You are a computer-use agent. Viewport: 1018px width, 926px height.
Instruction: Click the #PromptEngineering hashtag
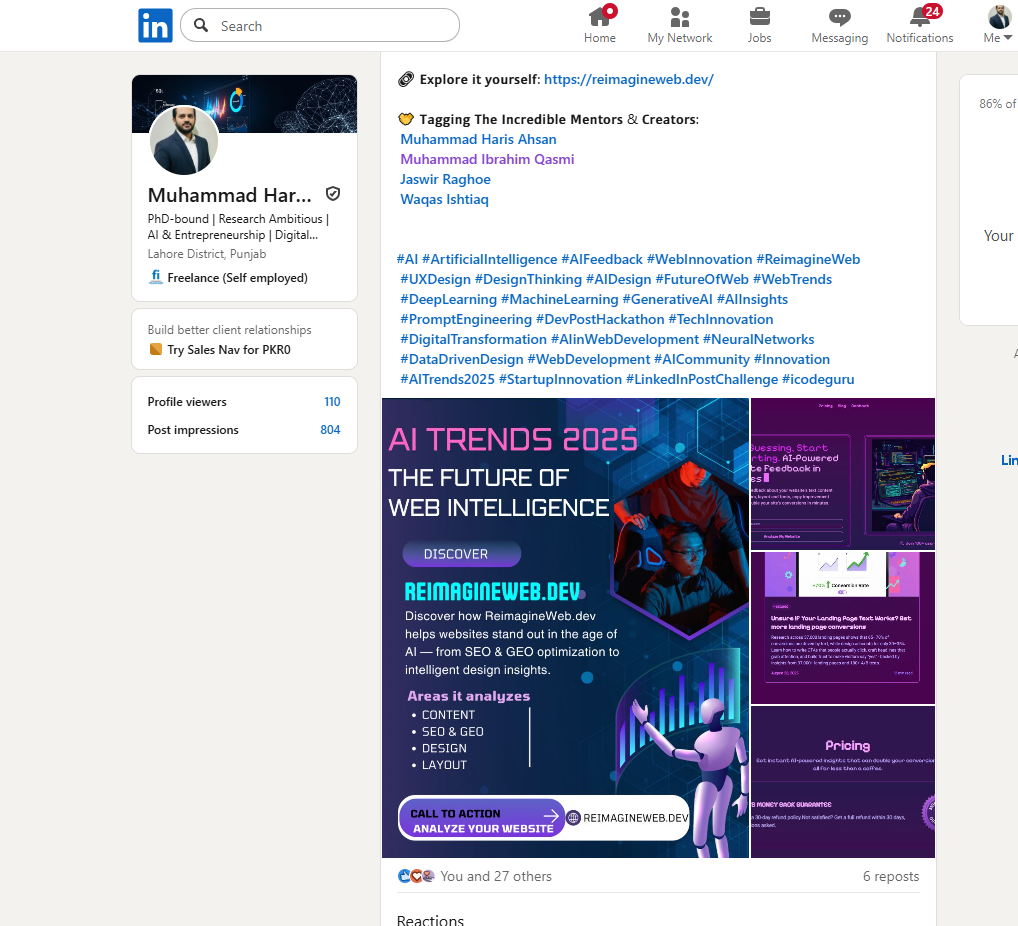466,319
